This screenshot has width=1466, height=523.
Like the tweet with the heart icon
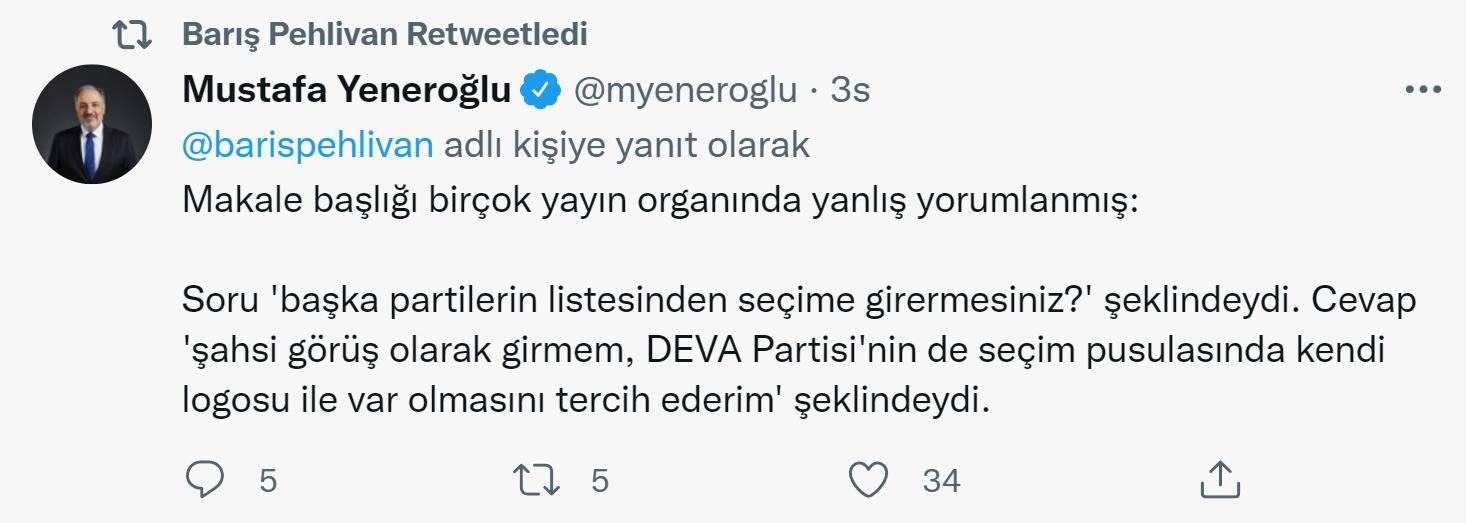868,481
